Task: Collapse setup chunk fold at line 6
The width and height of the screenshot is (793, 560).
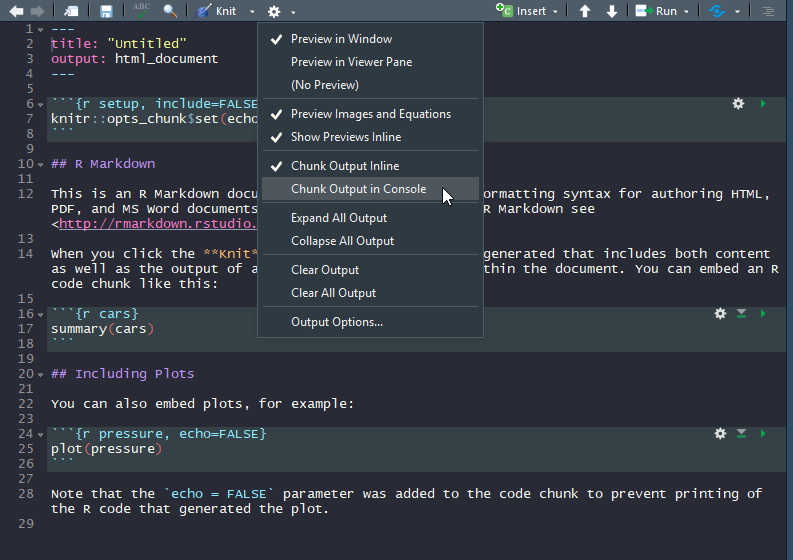Action: (40, 105)
